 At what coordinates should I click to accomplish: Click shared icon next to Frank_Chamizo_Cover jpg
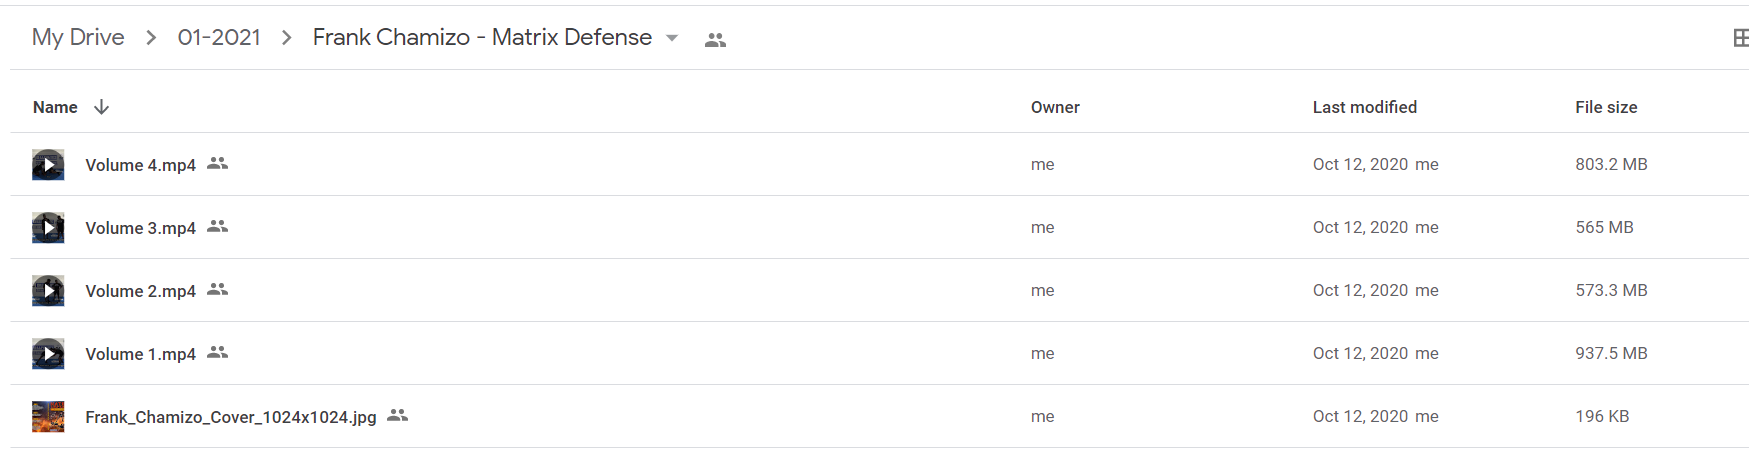[x=398, y=415]
